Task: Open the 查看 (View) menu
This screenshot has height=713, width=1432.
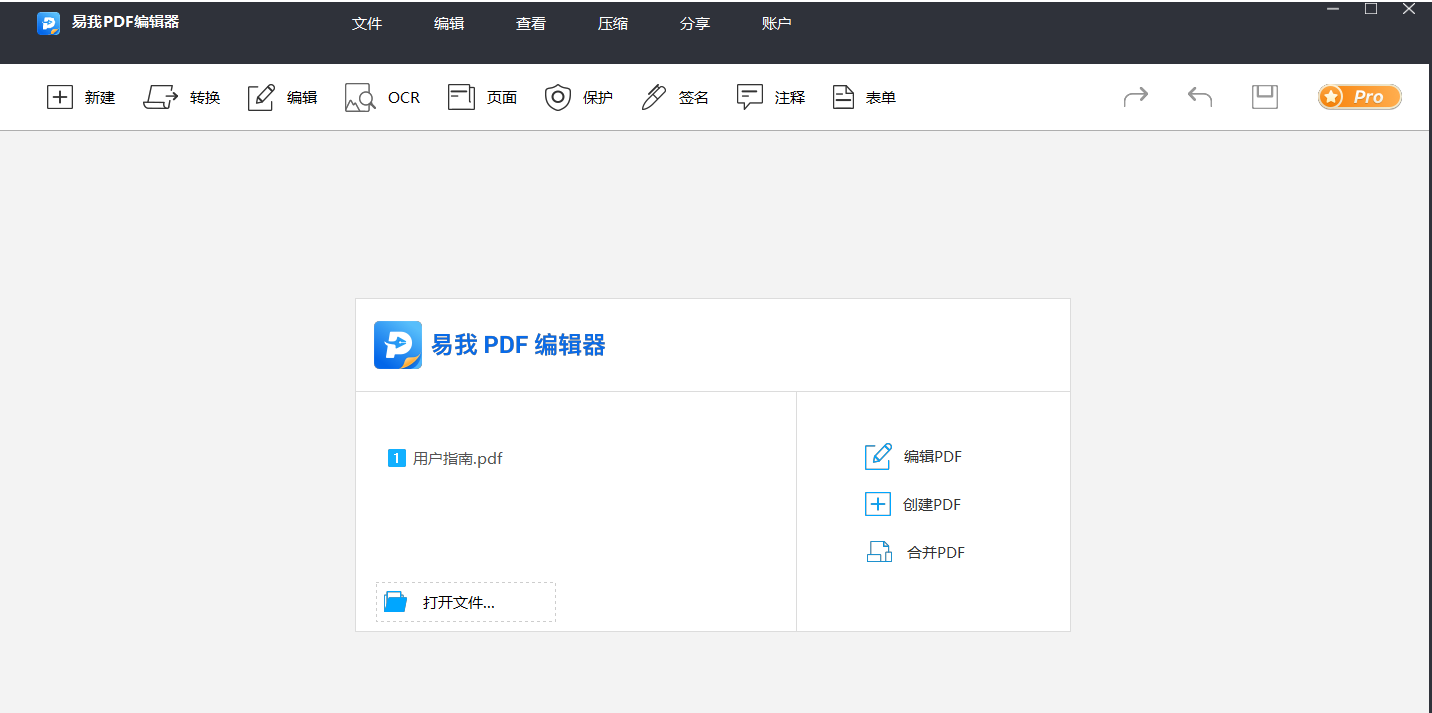Action: (531, 24)
